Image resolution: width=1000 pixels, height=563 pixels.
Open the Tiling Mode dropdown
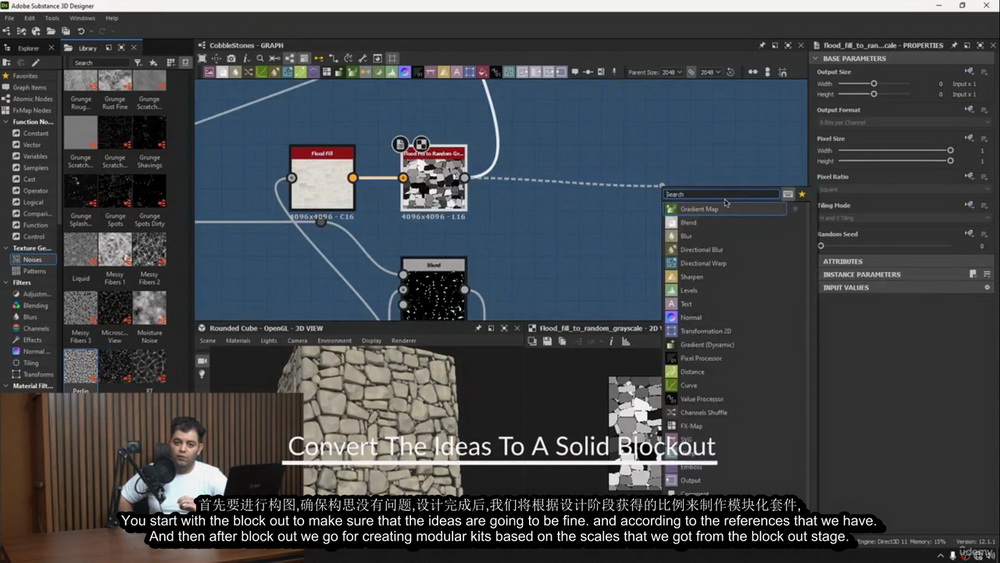[904, 218]
